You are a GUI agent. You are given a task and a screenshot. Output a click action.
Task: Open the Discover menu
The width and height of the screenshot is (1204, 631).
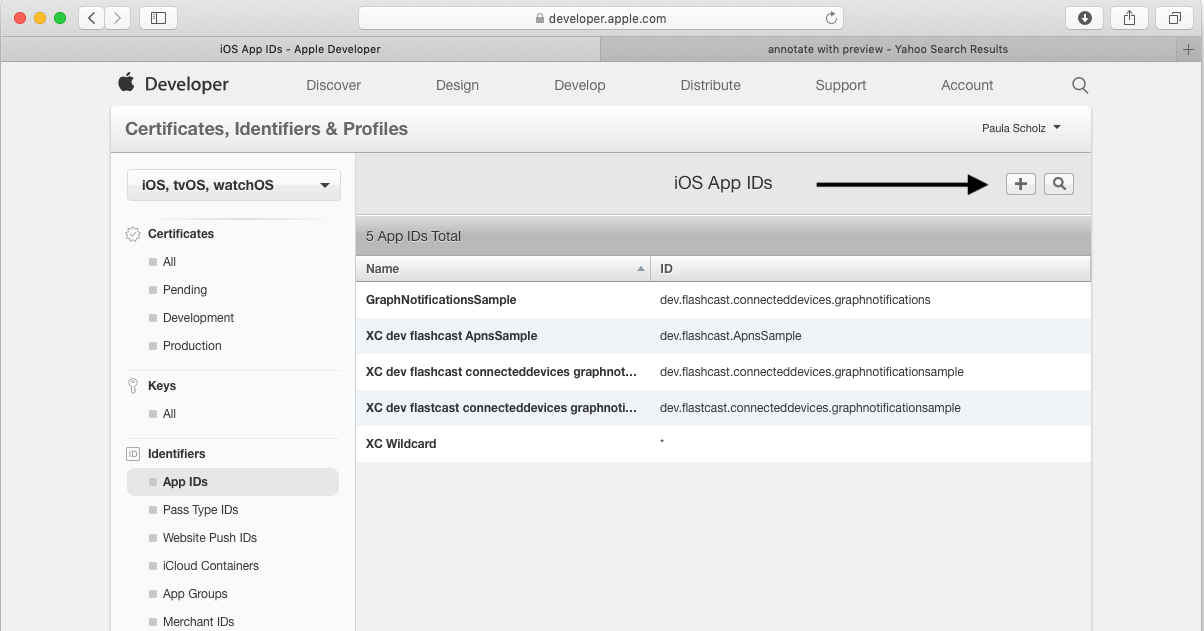pos(334,85)
